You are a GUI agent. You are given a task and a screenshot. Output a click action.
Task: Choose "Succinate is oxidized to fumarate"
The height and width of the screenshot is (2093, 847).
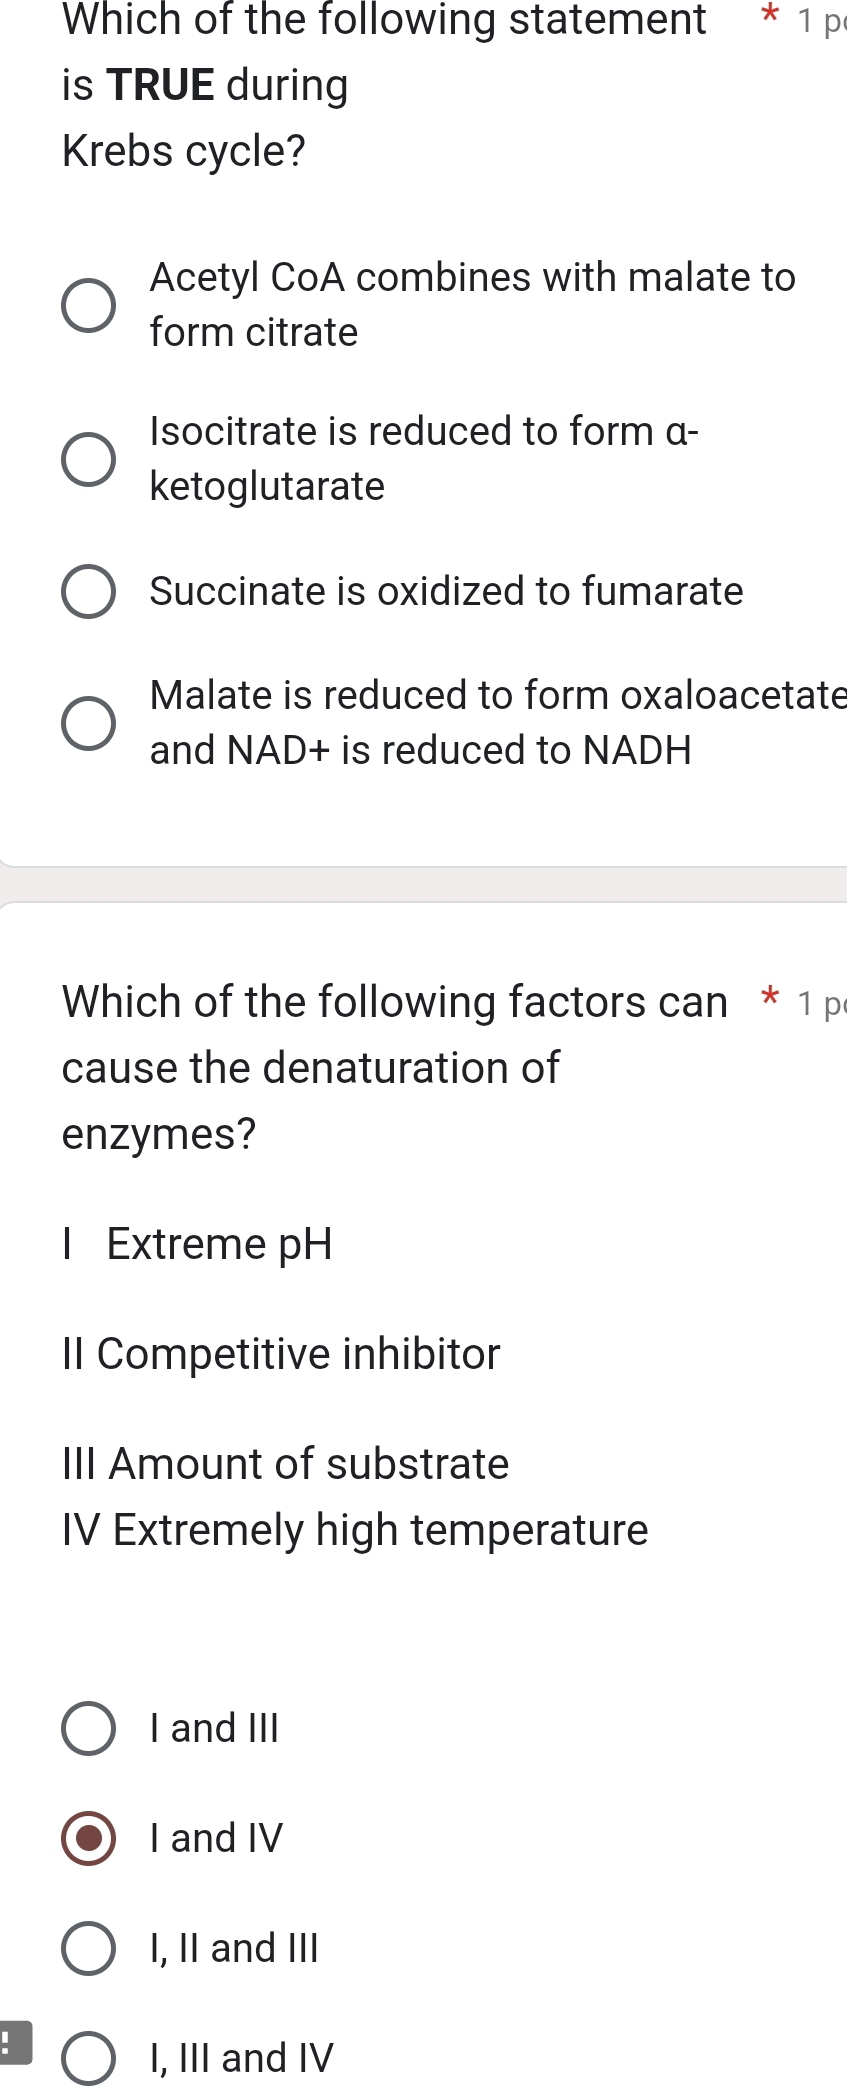[x=88, y=591]
